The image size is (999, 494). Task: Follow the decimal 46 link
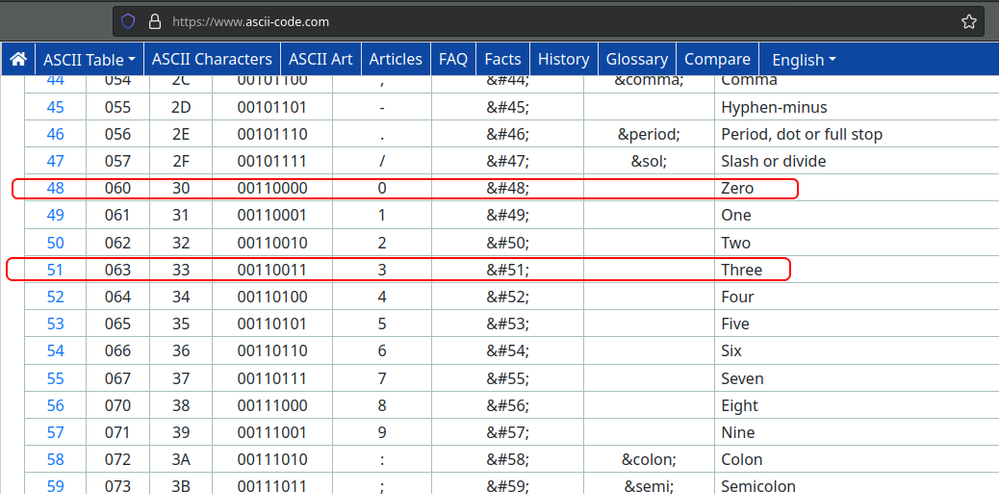(x=55, y=134)
